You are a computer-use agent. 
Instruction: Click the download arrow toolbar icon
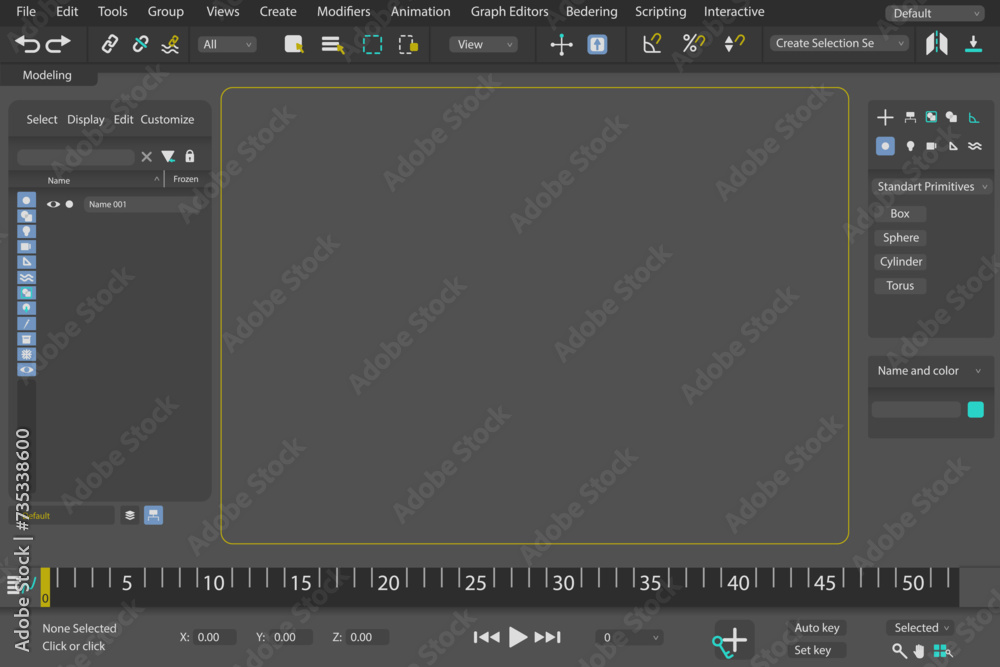[973, 43]
